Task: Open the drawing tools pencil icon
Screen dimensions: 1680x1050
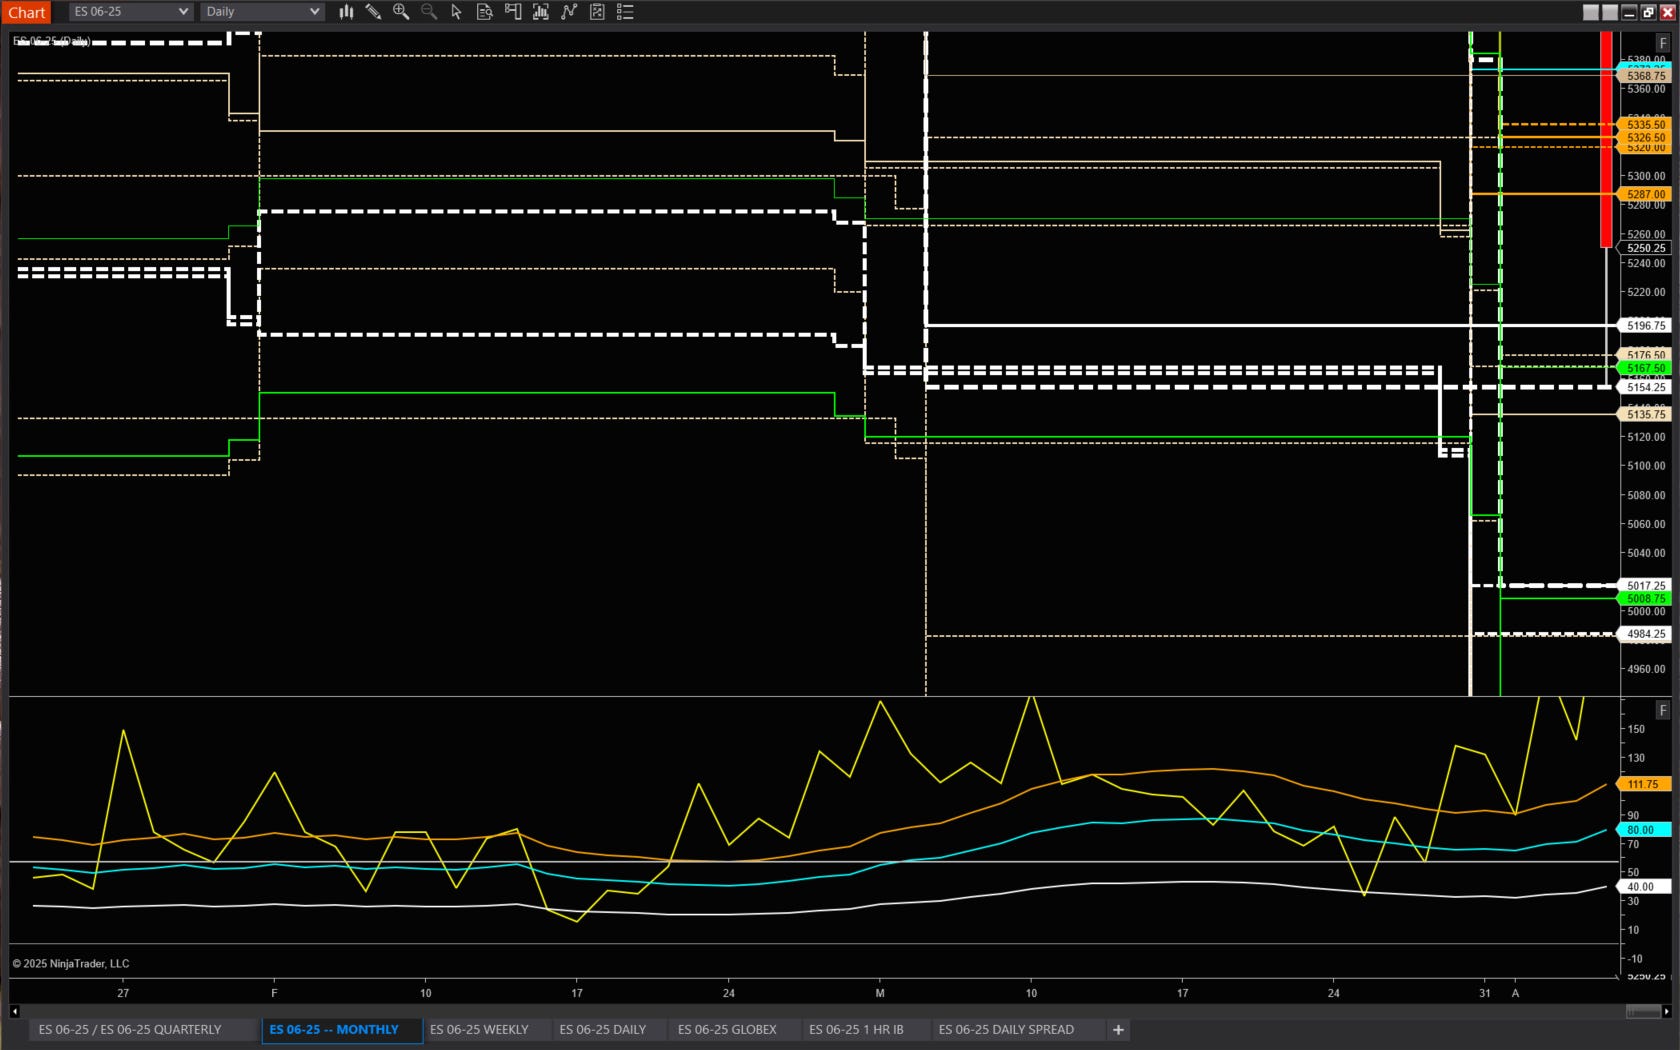Action: (373, 12)
